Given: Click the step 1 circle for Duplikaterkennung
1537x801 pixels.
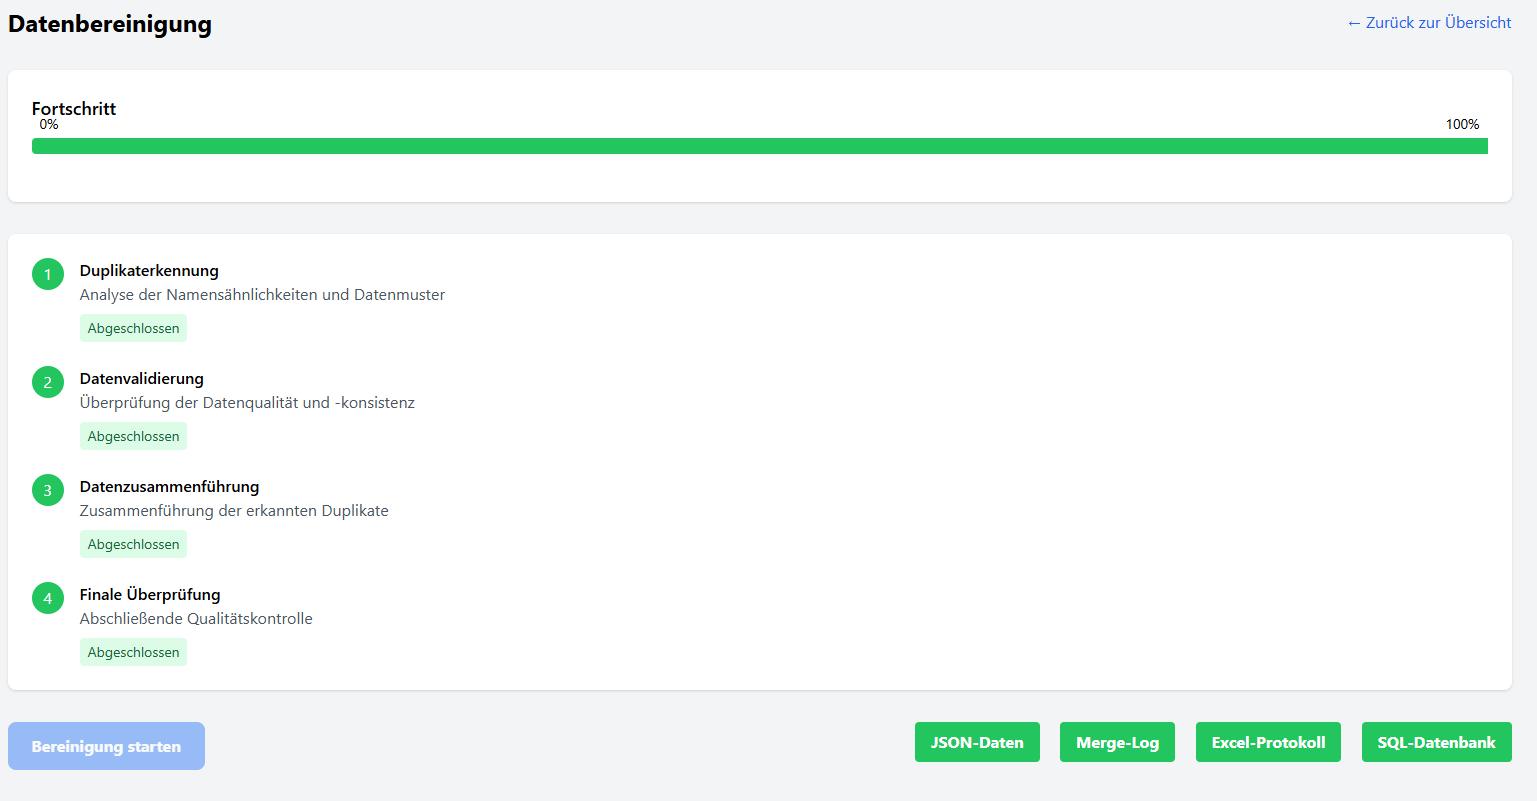Looking at the screenshot, I should pyautogui.click(x=47, y=274).
